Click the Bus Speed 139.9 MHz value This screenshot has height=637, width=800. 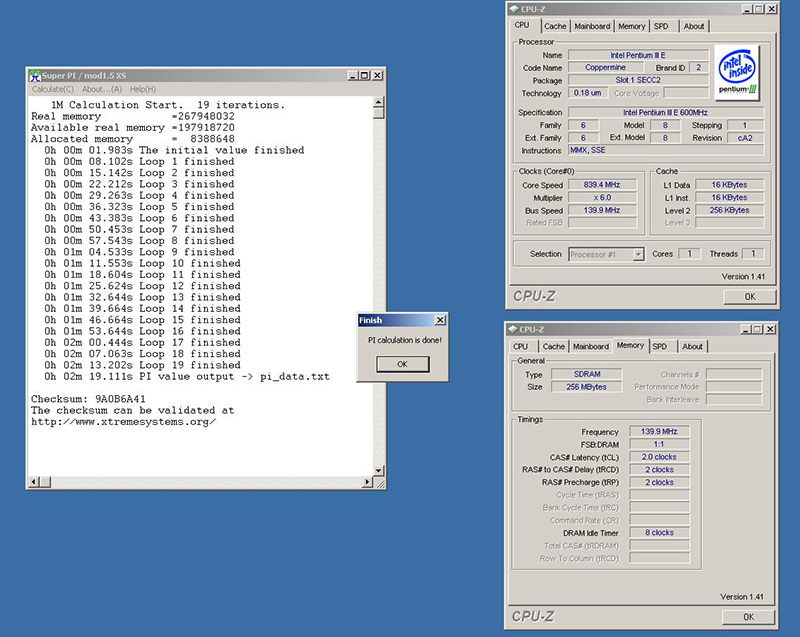[602, 210]
